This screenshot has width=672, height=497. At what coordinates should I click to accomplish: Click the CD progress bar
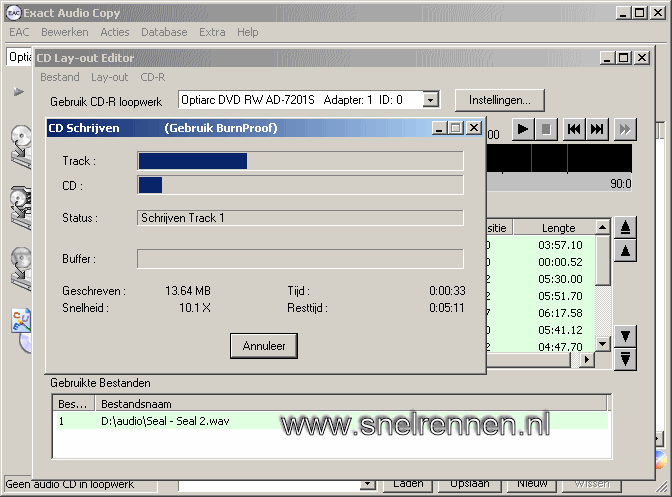tap(300, 186)
